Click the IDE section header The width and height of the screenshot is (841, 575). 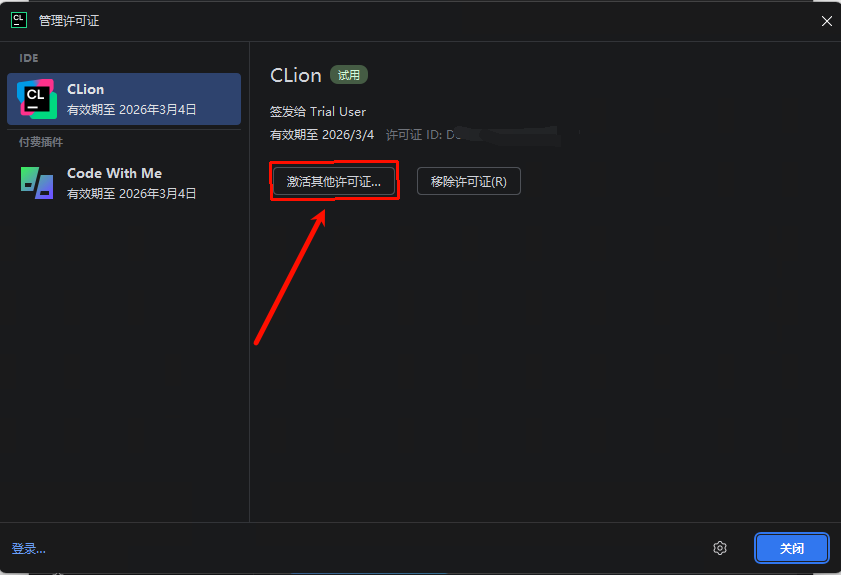click(29, 58)
